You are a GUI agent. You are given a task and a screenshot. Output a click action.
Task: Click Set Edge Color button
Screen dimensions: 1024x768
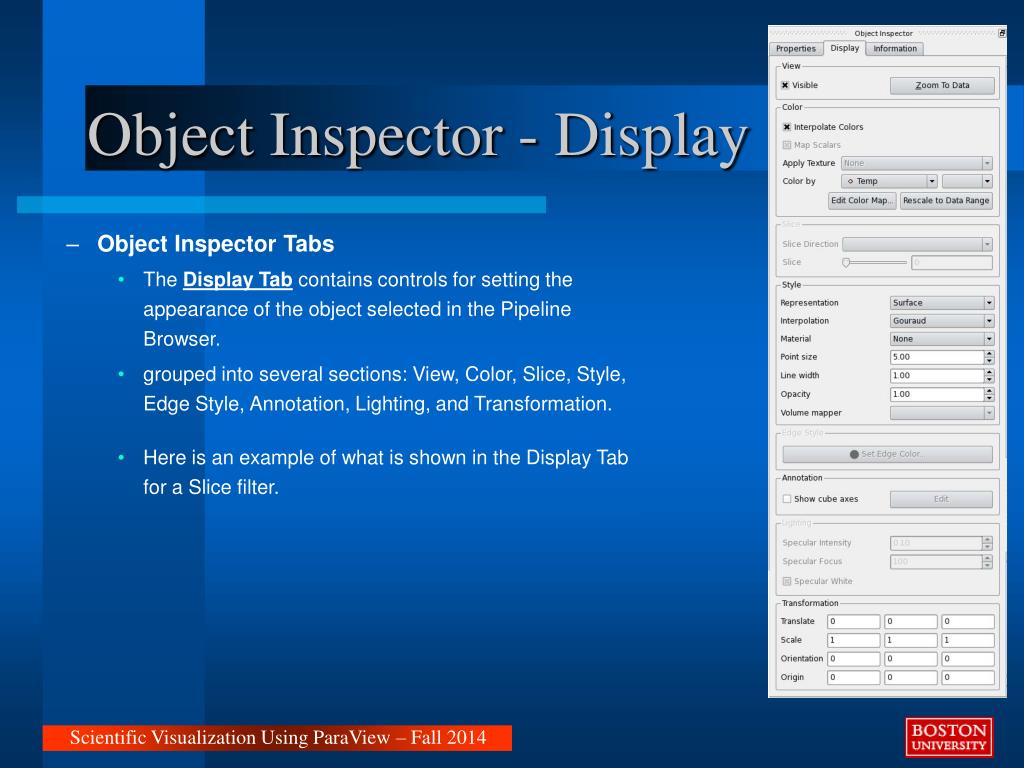888,454
